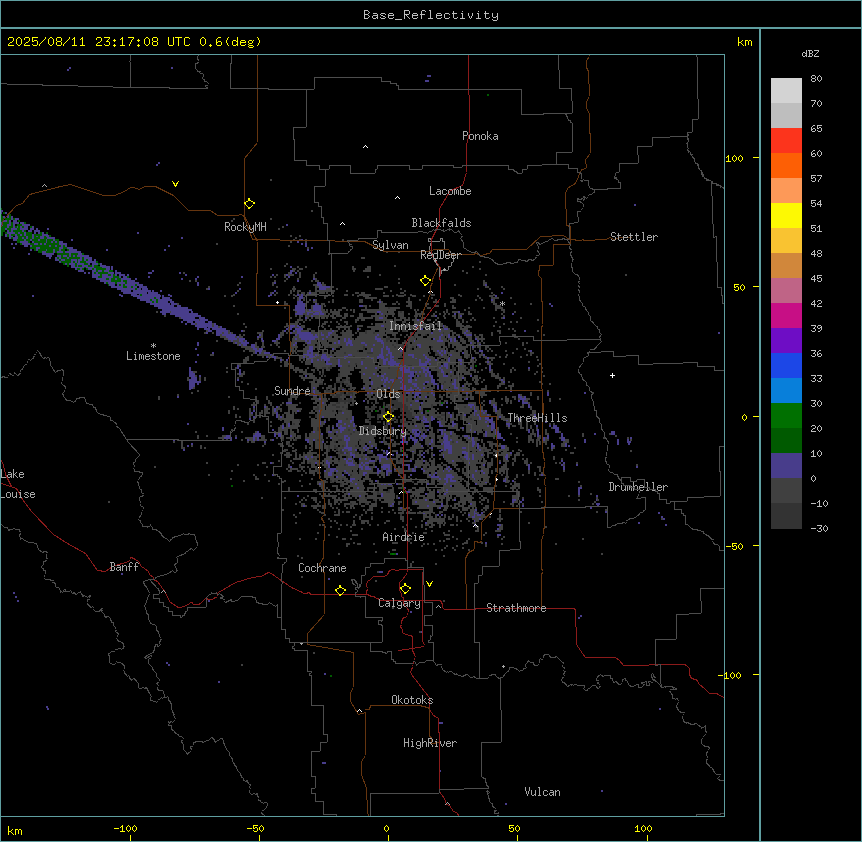The image size is (862, 842).
Task: Click the Blackfalds city label
Action: point(441,223)
